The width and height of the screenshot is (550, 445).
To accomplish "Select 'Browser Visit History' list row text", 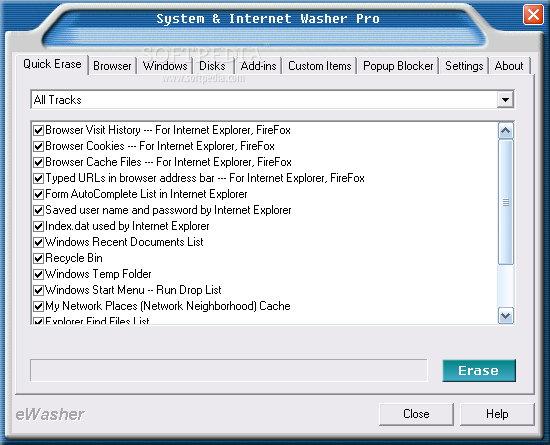I will [168, 130].
